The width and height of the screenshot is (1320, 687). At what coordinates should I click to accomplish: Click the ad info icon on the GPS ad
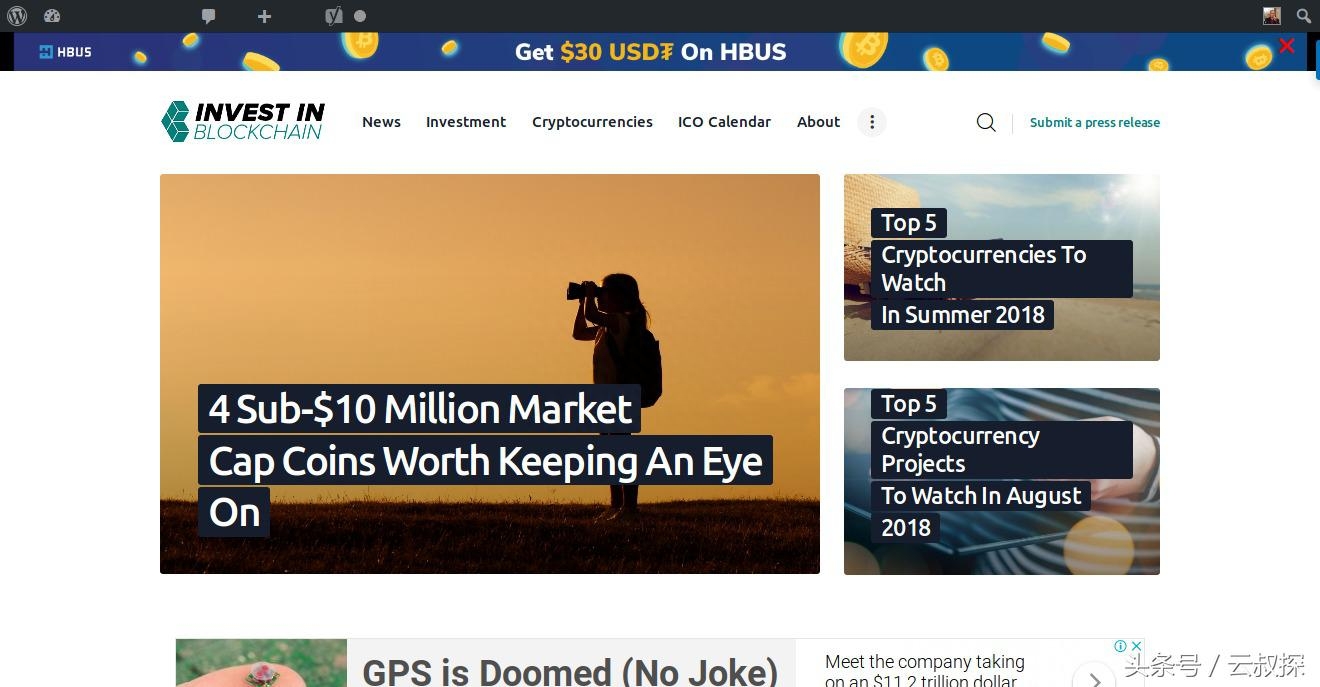1121,646
